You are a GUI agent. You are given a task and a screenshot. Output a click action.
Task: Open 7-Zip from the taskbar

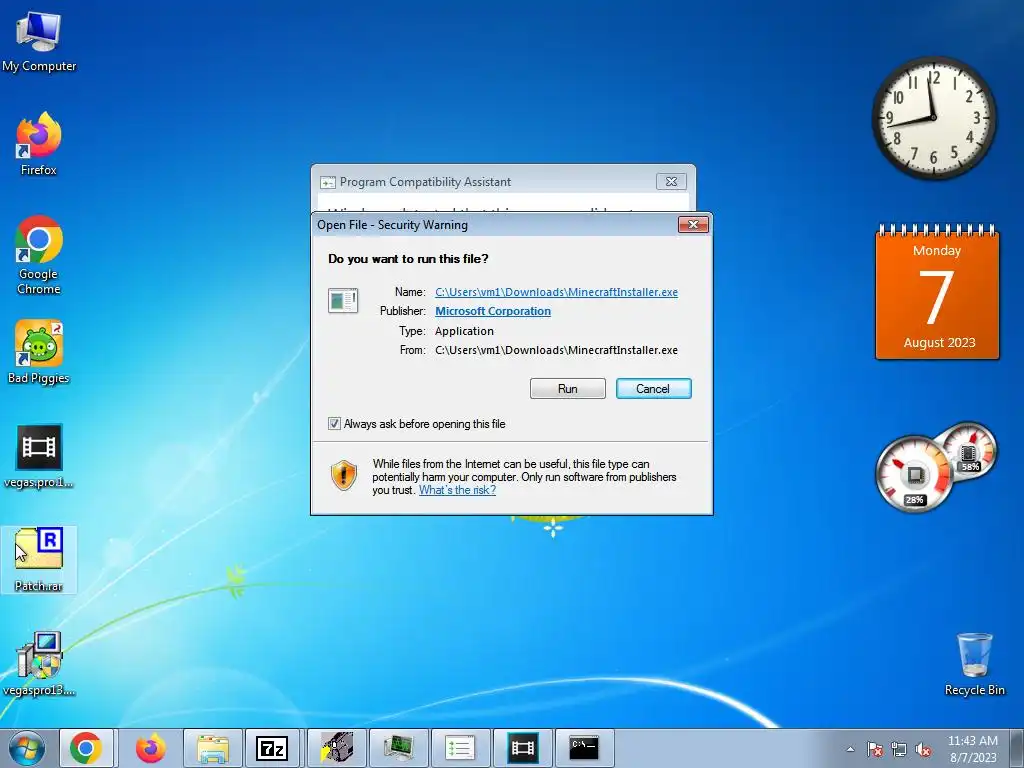pos(272,748)
